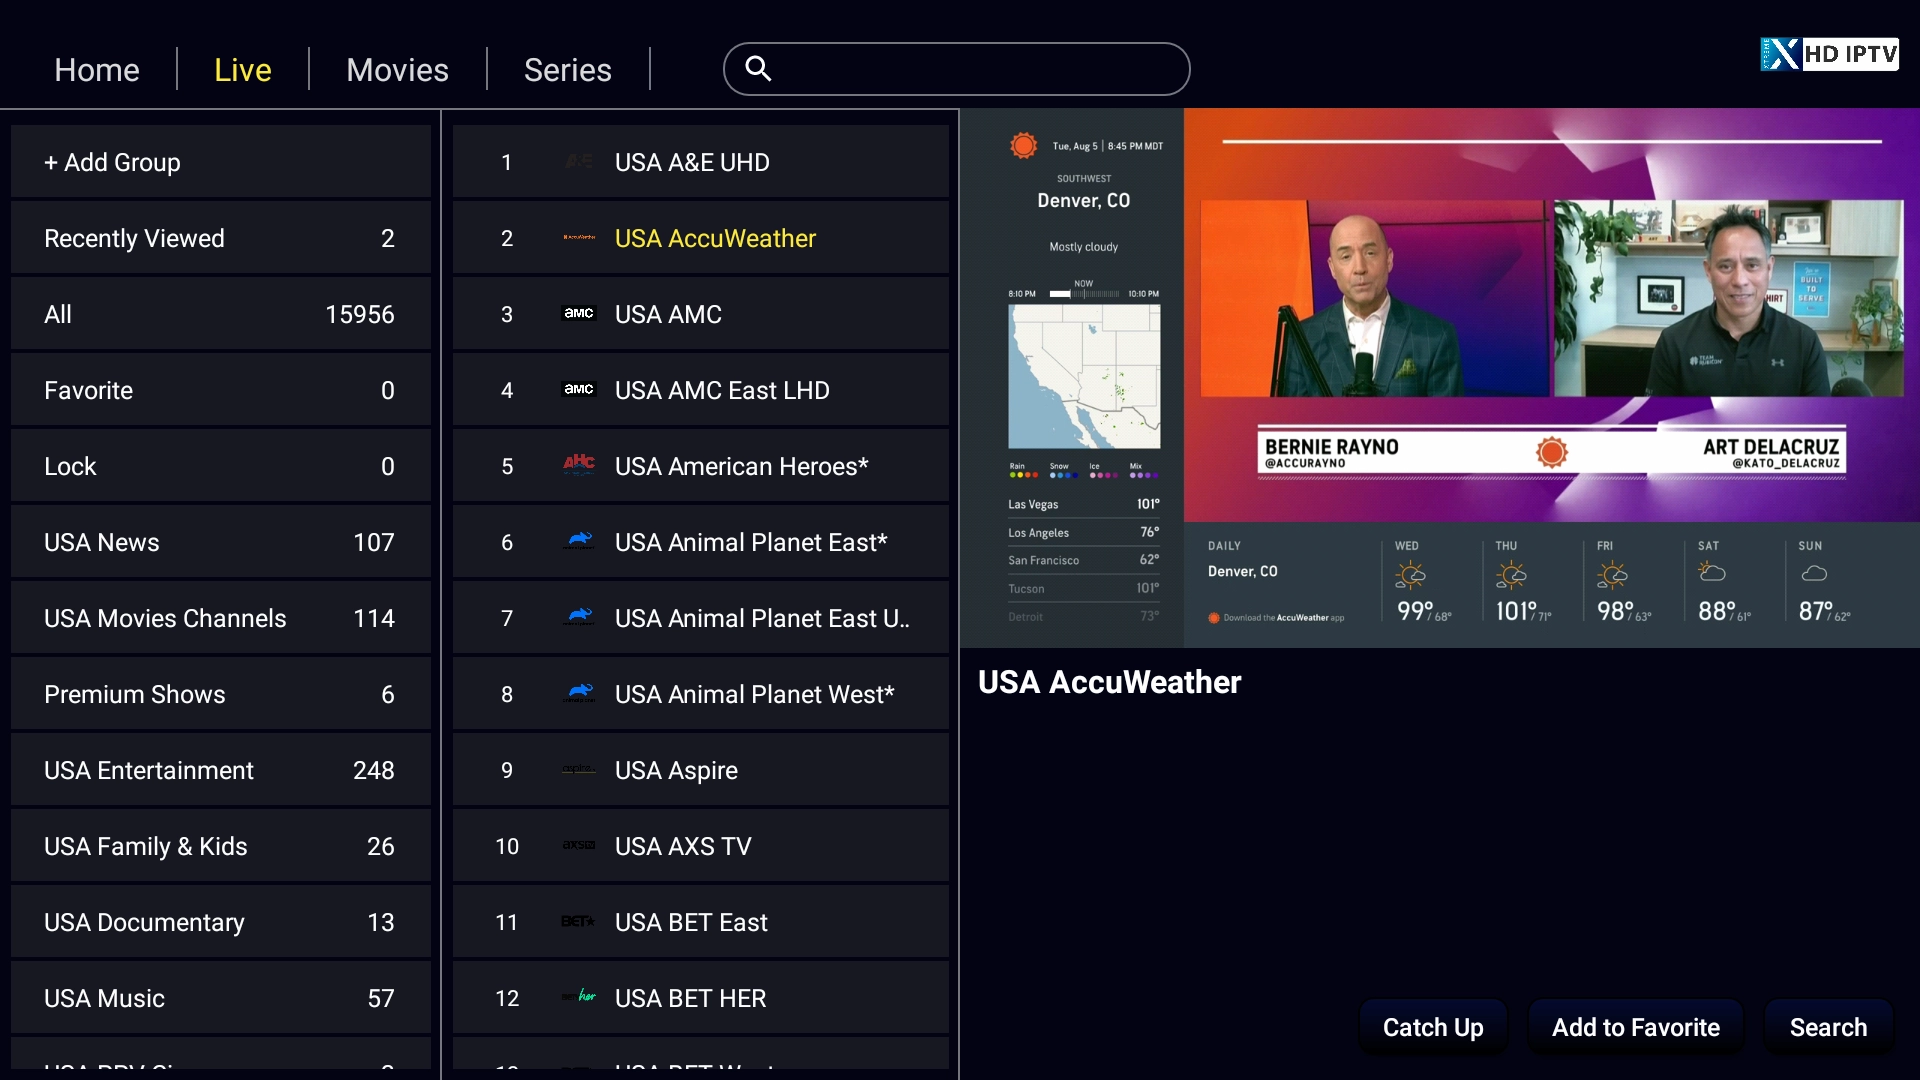
Task: Click Add to Favorite
Action: 1636,1027
